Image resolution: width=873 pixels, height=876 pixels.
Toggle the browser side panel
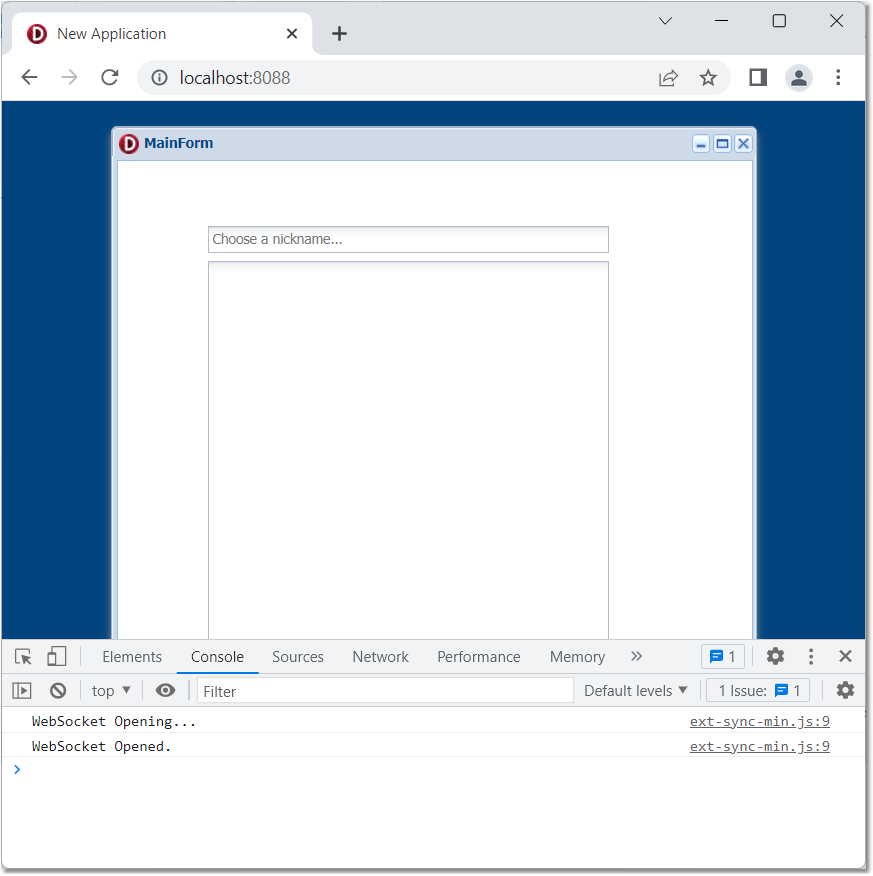pyautogui.click(x=758, y=78)
